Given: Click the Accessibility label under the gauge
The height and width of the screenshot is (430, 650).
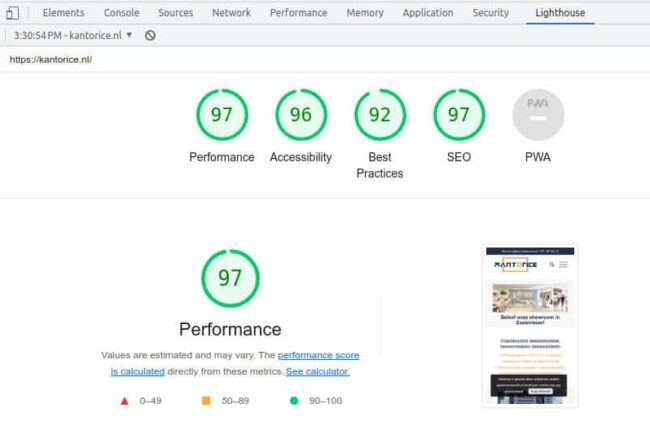Looking at the screenshot, I should click(301, 157).
